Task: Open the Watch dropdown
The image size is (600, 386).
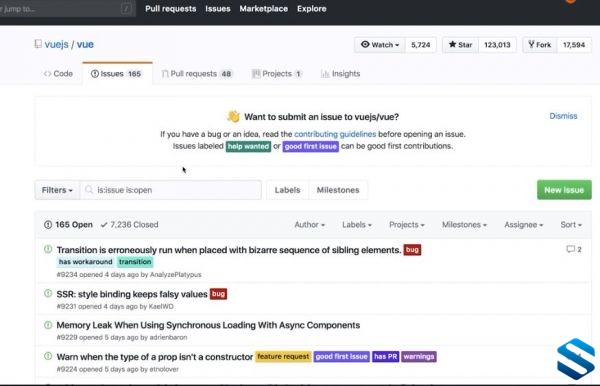Action: [x=380, y=45]
